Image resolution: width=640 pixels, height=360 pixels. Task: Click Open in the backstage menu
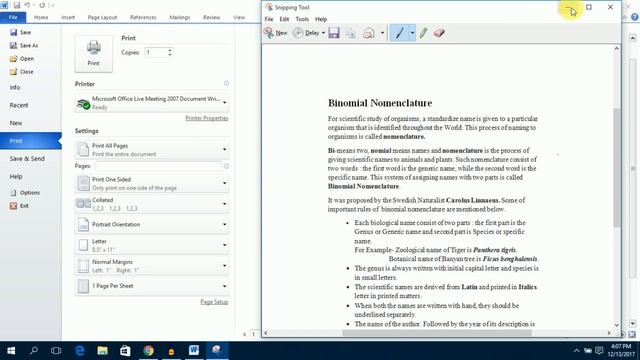coord(22,58)
